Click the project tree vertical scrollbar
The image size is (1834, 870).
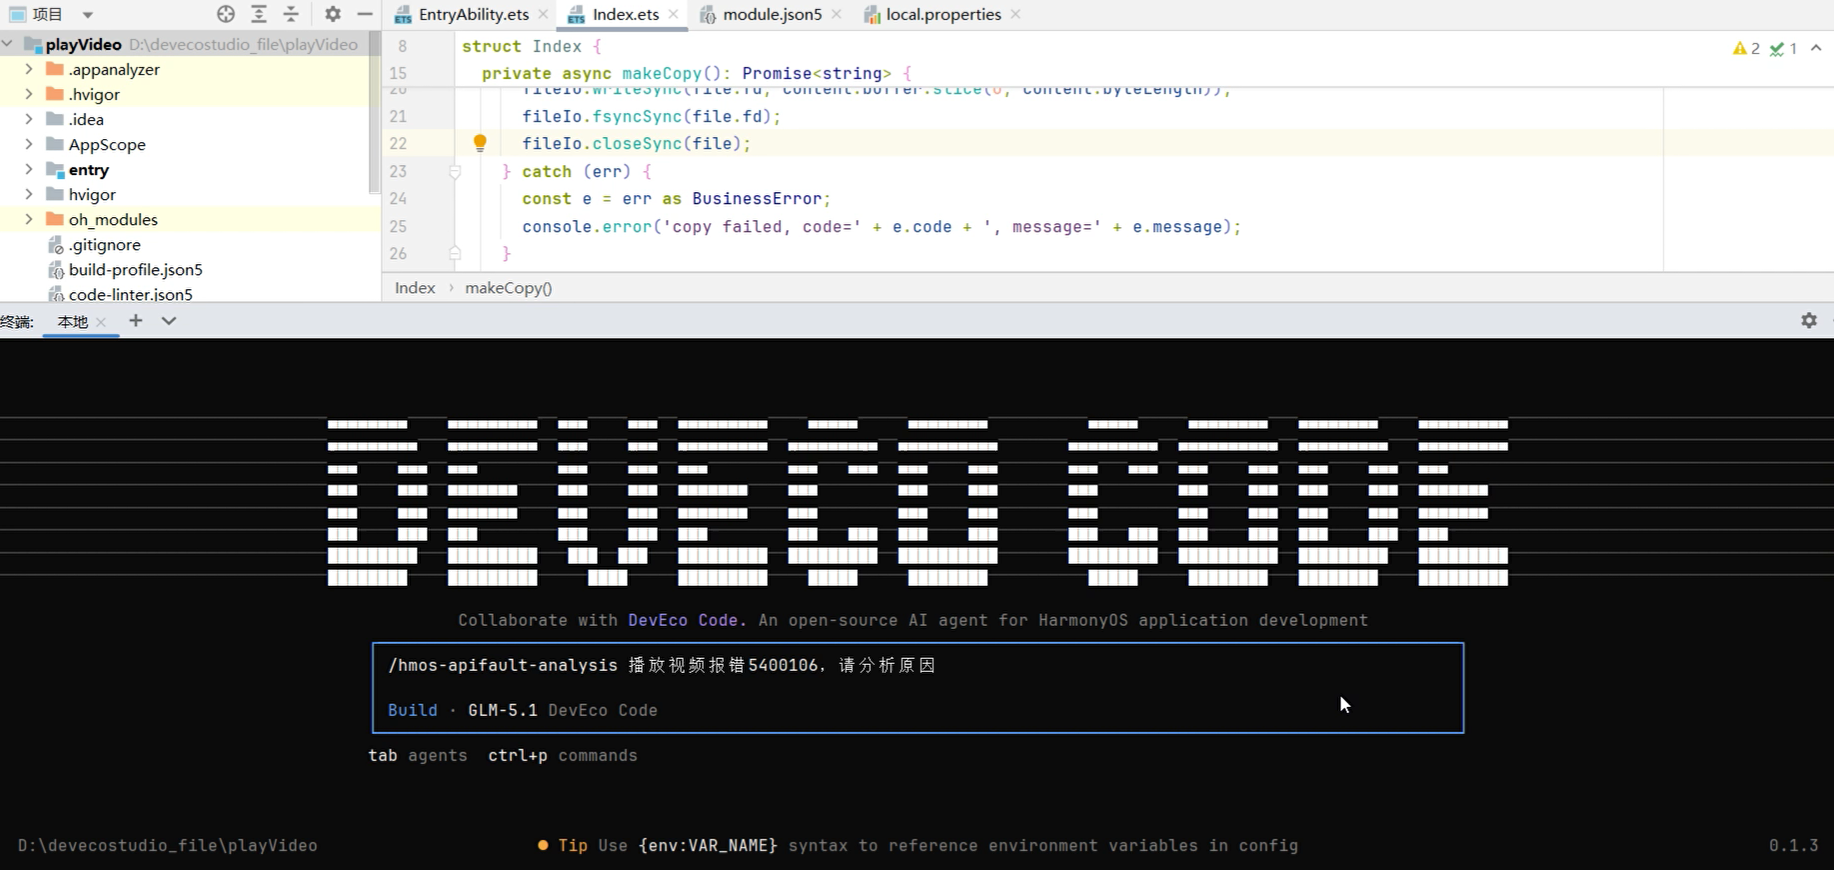pyautogui.click(x=375, y=112)
